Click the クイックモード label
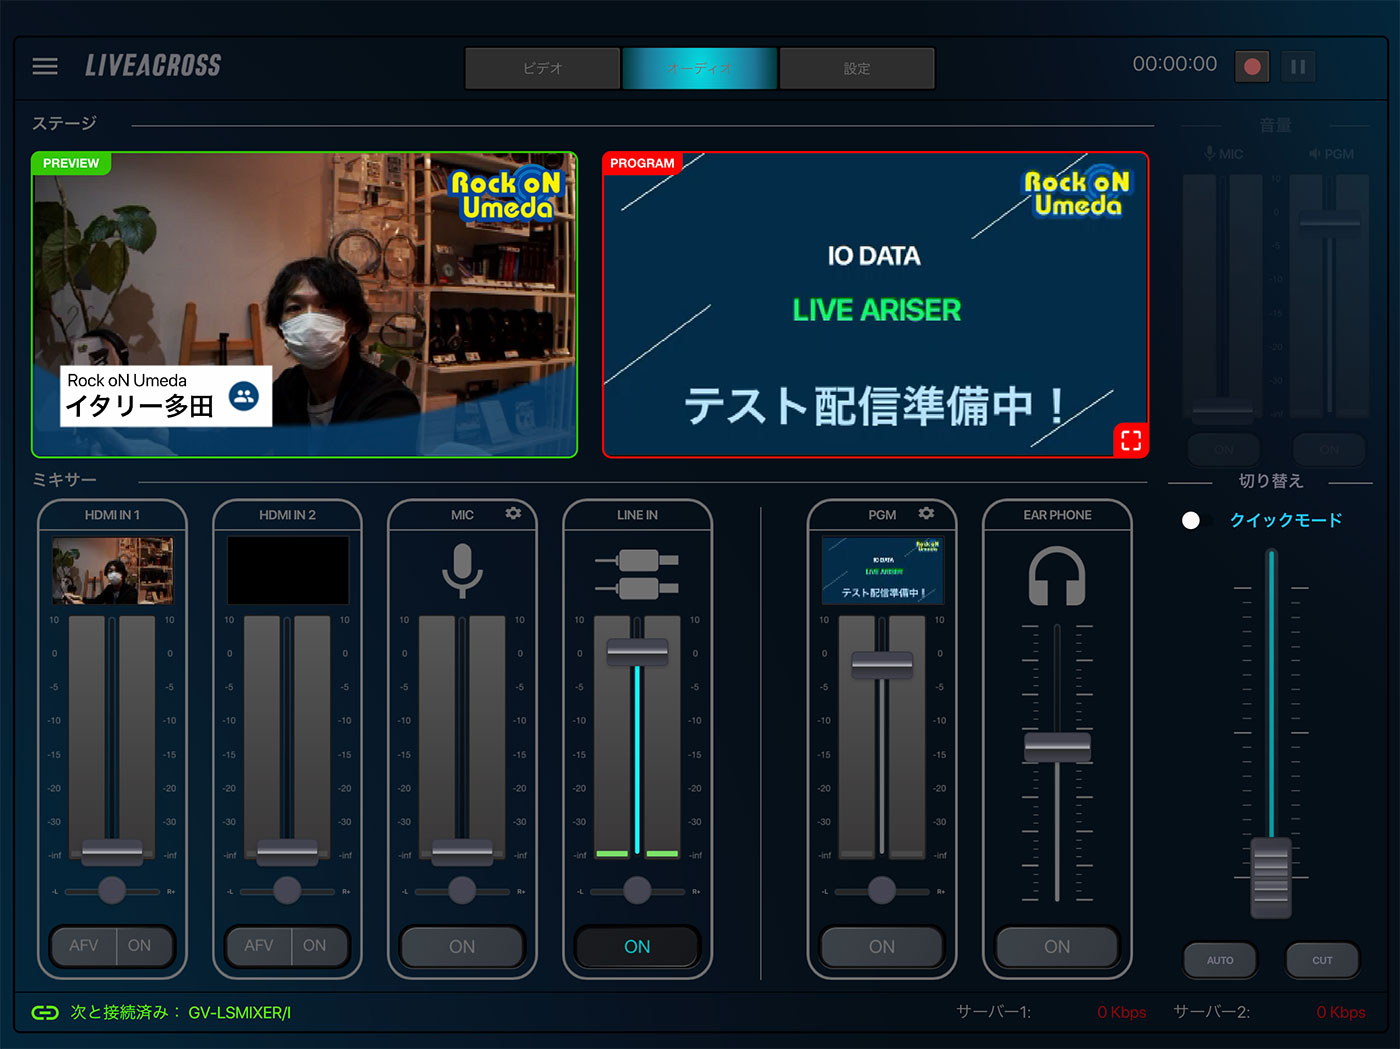 pyautogui.click(x=1286, y=520)
